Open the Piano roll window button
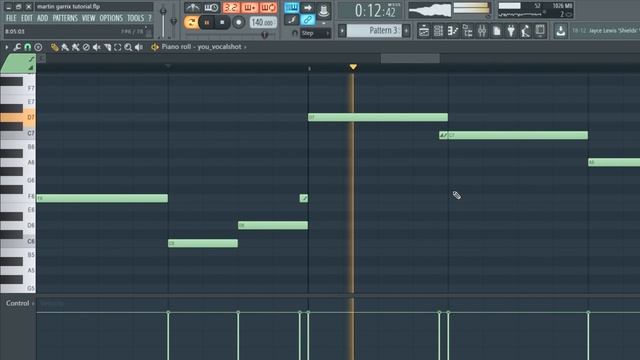The width and height of the screenshot is (640, 360). 453,31
